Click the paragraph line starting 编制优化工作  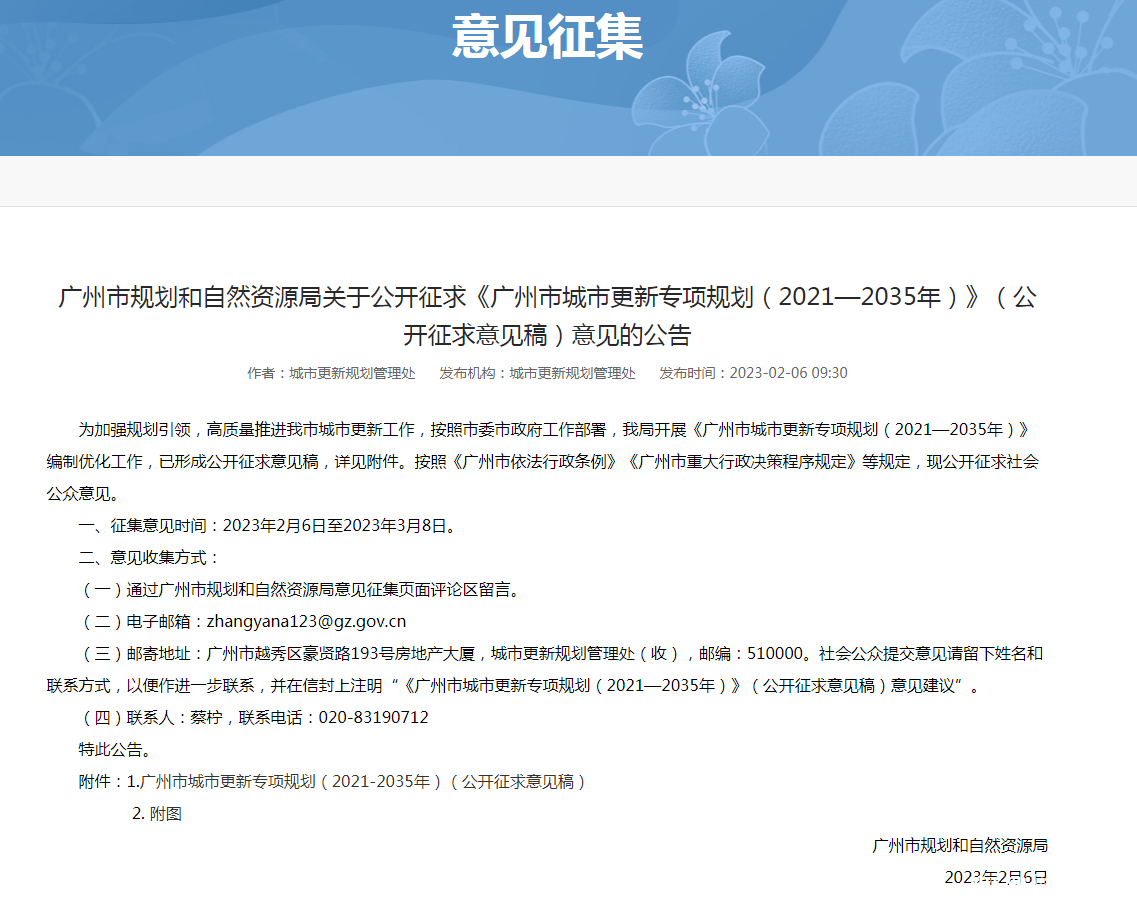tap(542, 462)
